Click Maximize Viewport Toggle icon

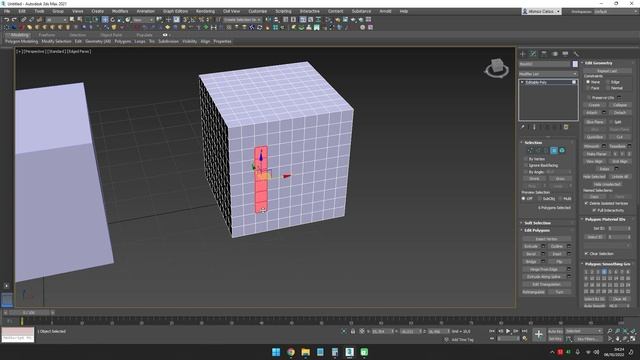[x=633, y=339]
